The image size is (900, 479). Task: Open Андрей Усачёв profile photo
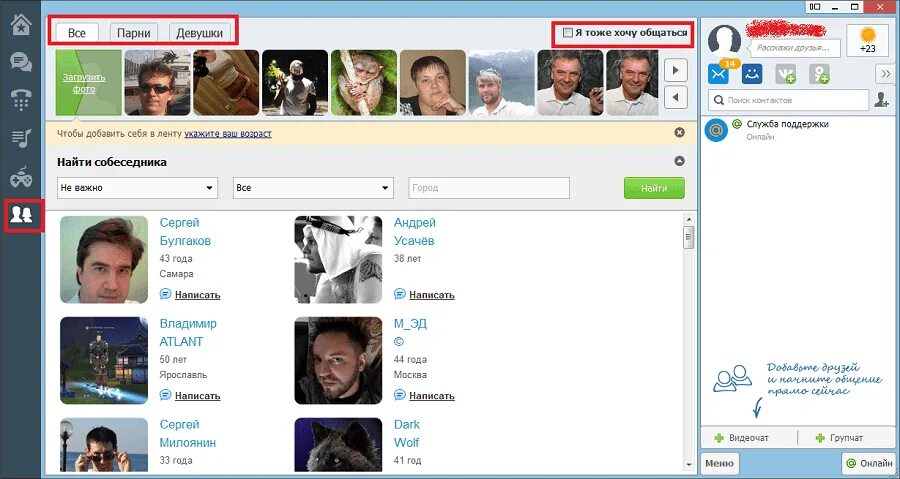338,259
